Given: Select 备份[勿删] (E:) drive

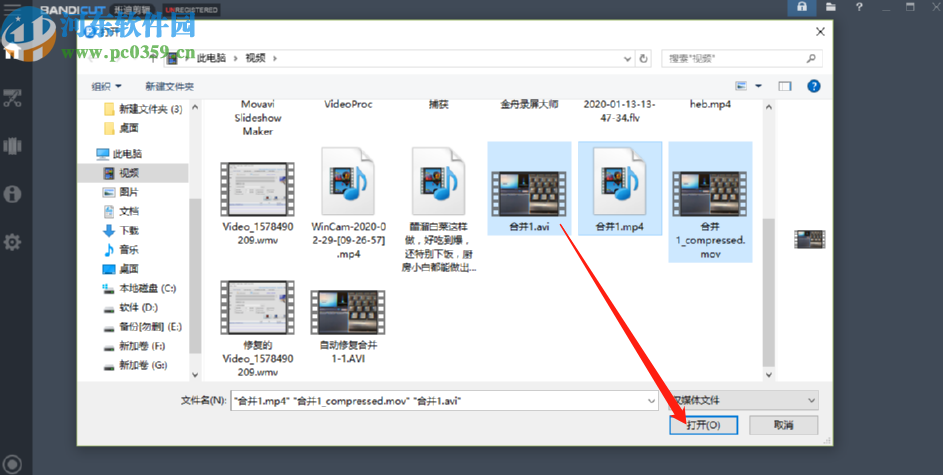Looking at the screenshot, I should (142, 327).
